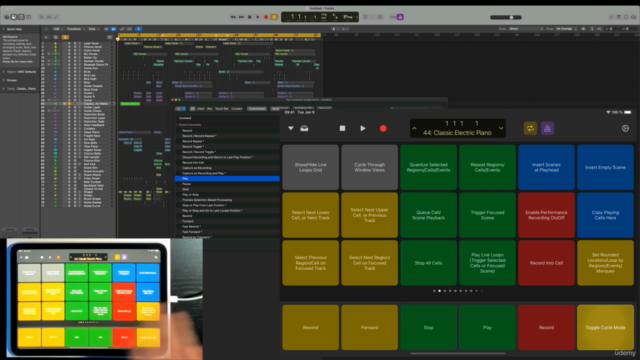
Task: Open the Logic Remote settings gear
Action: [625, 128]
